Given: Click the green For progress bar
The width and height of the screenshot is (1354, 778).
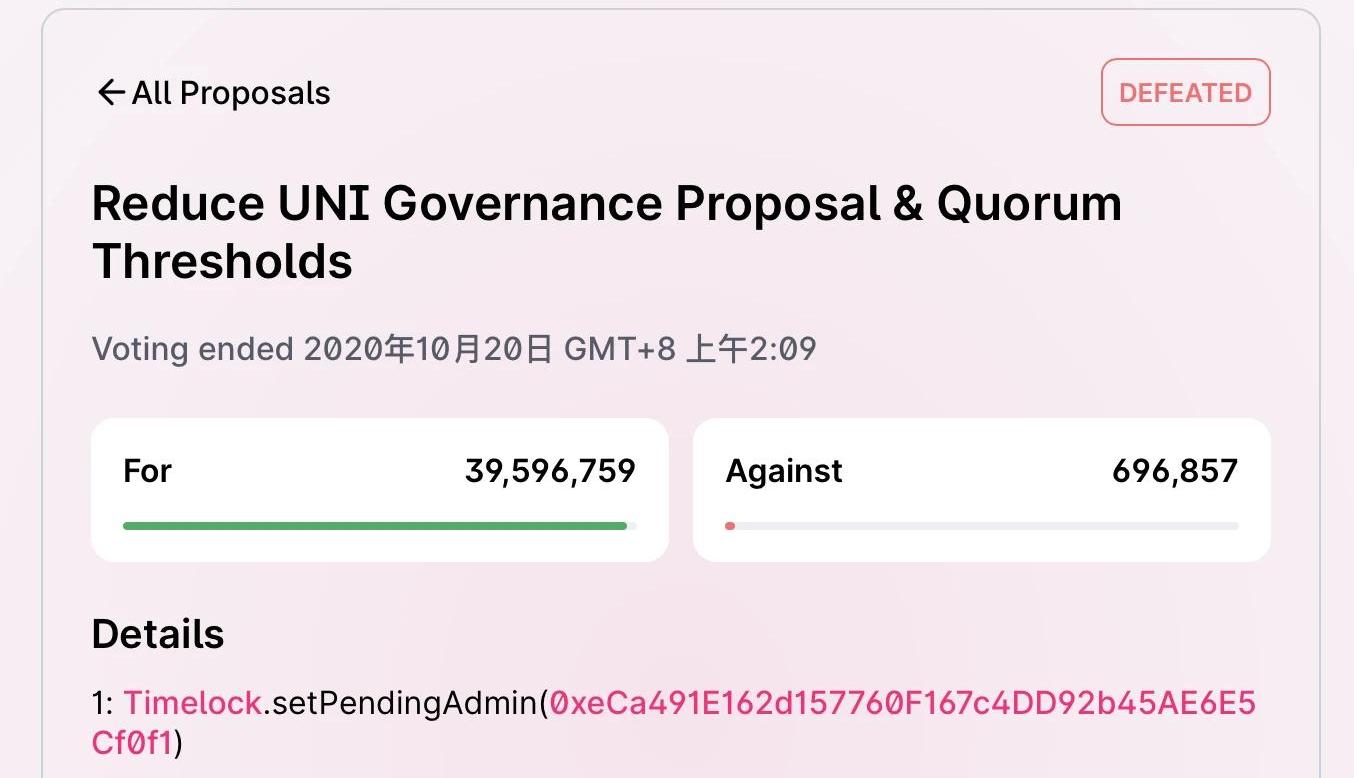Looking at the screenshot, I should [374, 525].
